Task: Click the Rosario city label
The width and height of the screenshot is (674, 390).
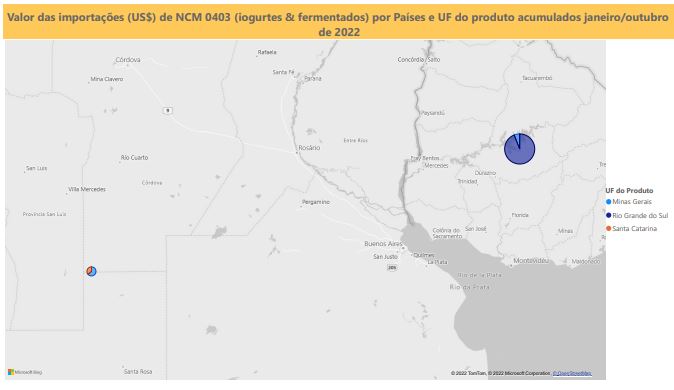Action: (309, 147)
